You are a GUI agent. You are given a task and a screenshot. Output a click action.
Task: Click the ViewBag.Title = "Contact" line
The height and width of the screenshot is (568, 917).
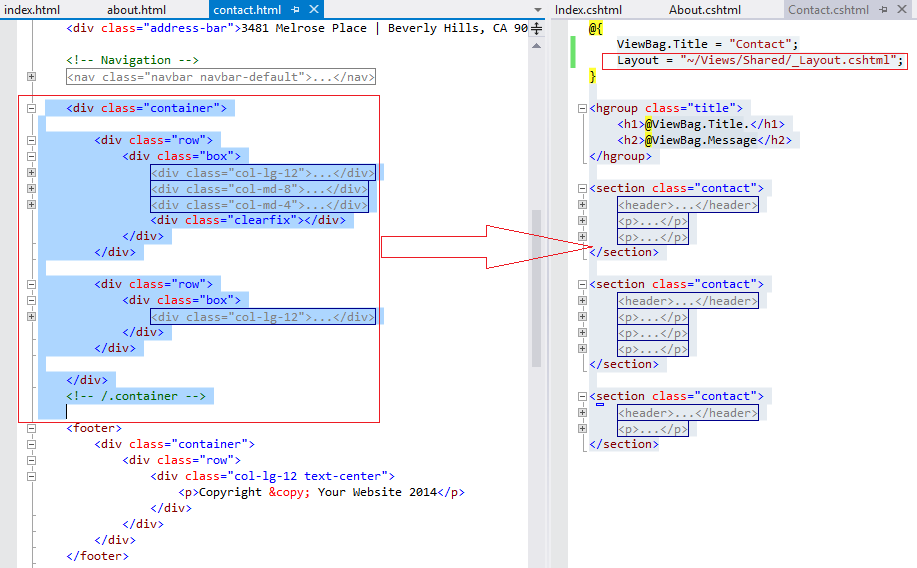pyautogui.click(x=707, y=44)
